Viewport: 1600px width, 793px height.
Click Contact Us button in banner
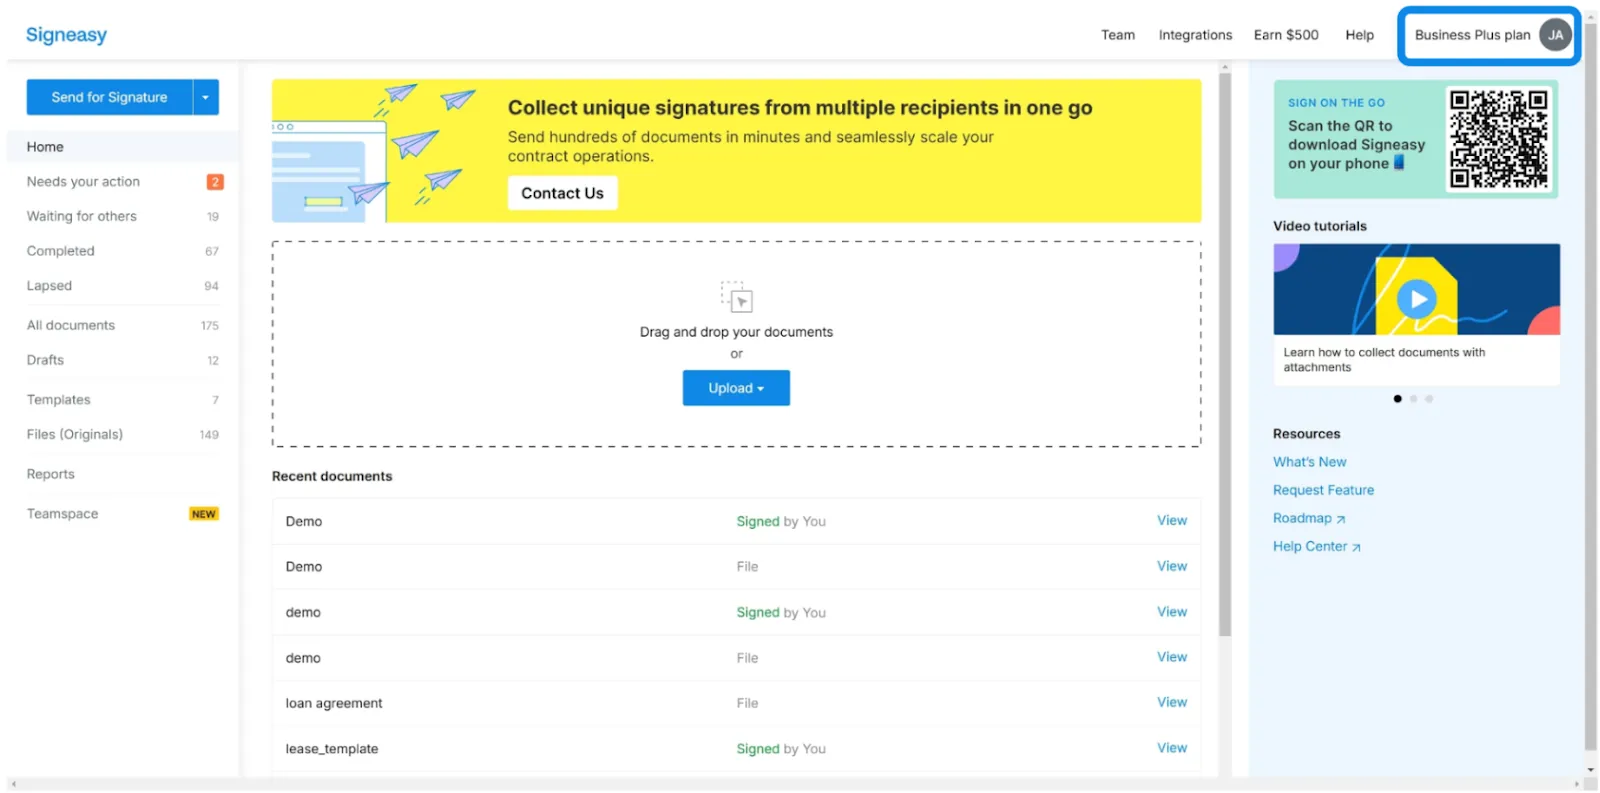pyautogui.click(x=562, y=193)
